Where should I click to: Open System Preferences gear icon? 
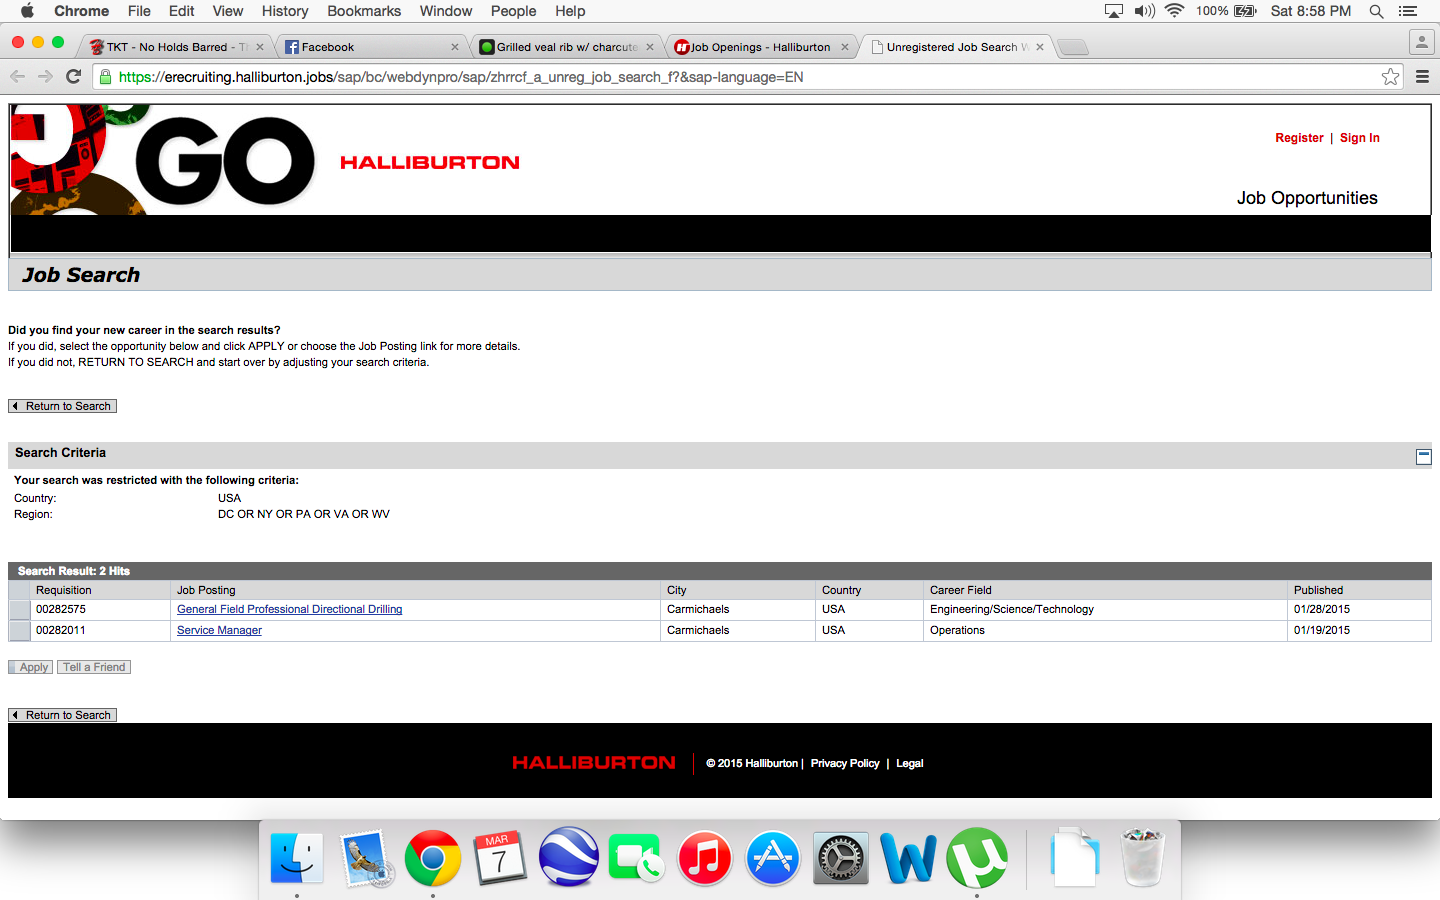[x=840, y=858]
